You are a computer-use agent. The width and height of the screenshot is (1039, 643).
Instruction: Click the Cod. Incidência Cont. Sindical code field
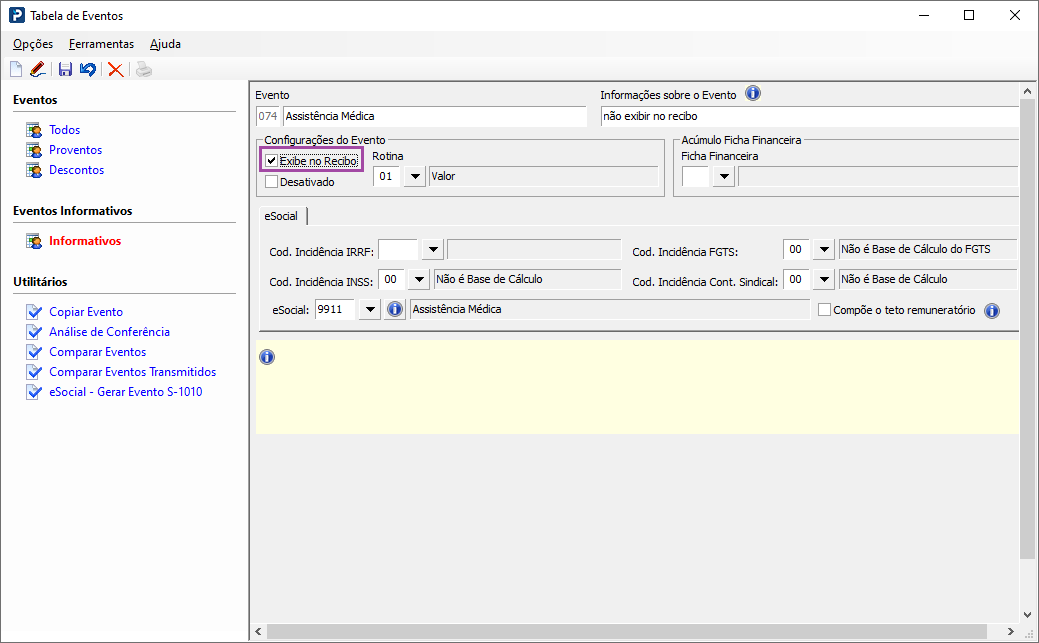point(796,280)
